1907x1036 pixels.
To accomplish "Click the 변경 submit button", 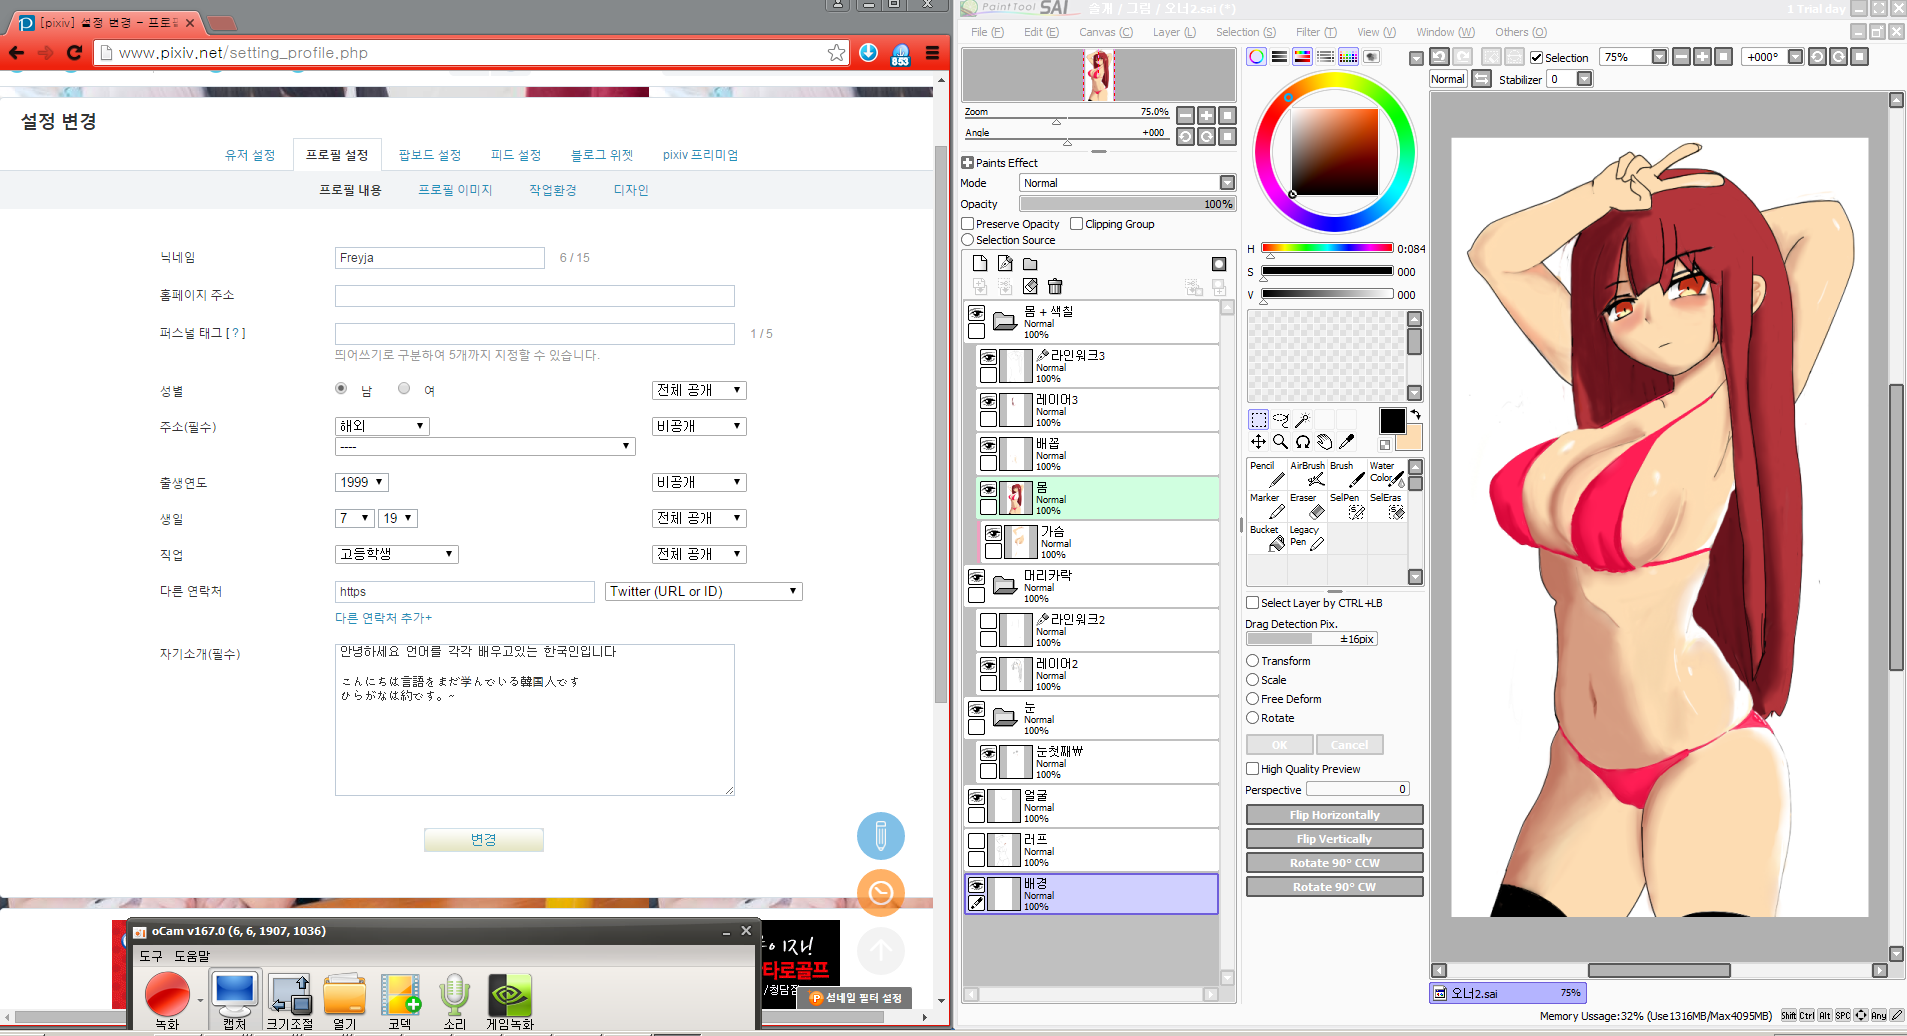I will click(484, 840).
